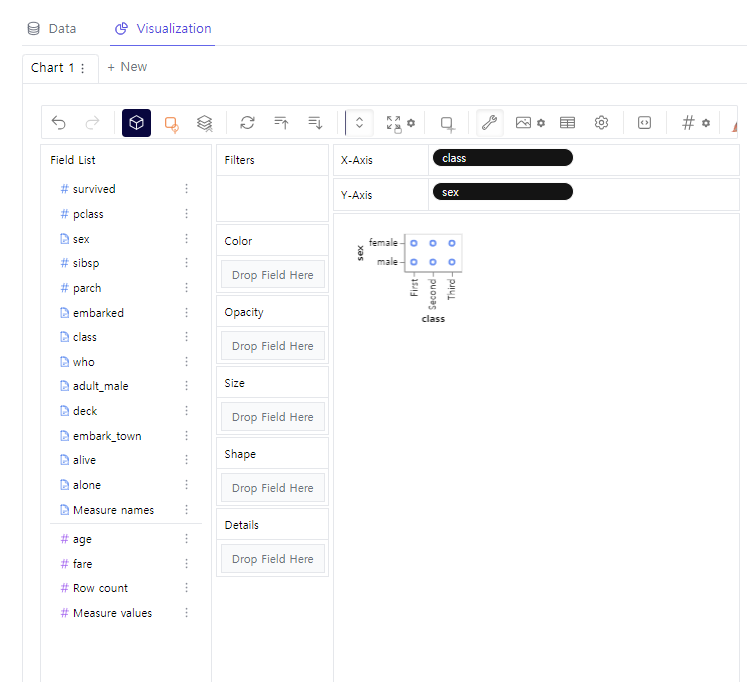This screenshot has height=682, width=747.
Task: Open options menu for fare field
Action: coord(187,563)
